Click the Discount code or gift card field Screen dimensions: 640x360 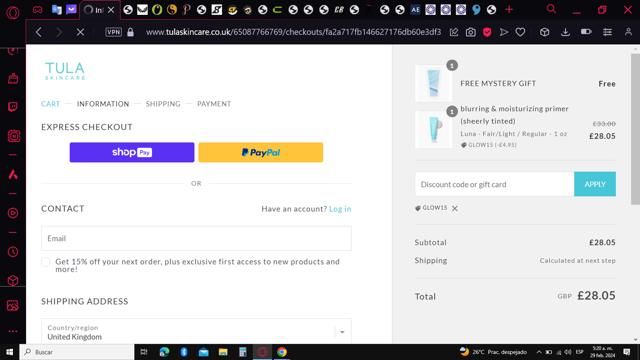coord(494,184)
